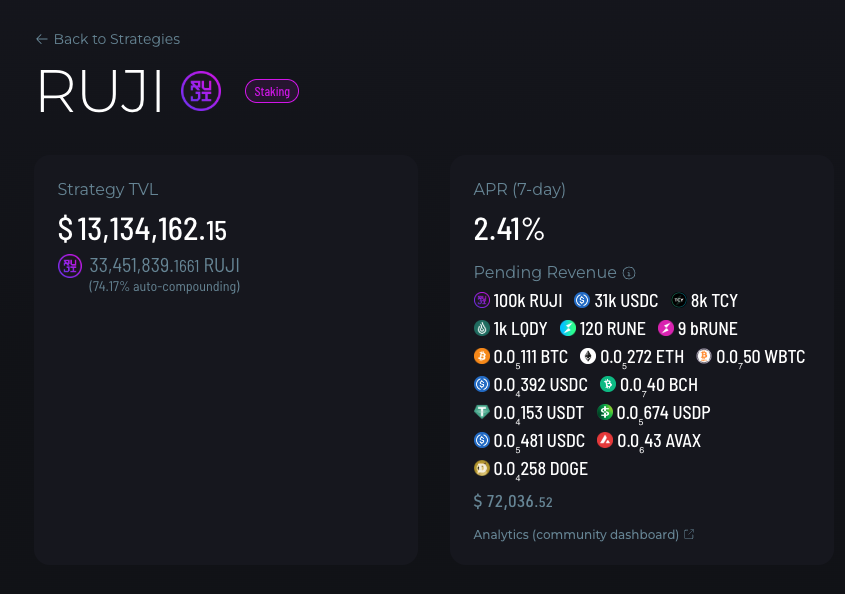Click the 258 DOGE amount text
This screenshot has height=594, width=845.
(541, 469)
